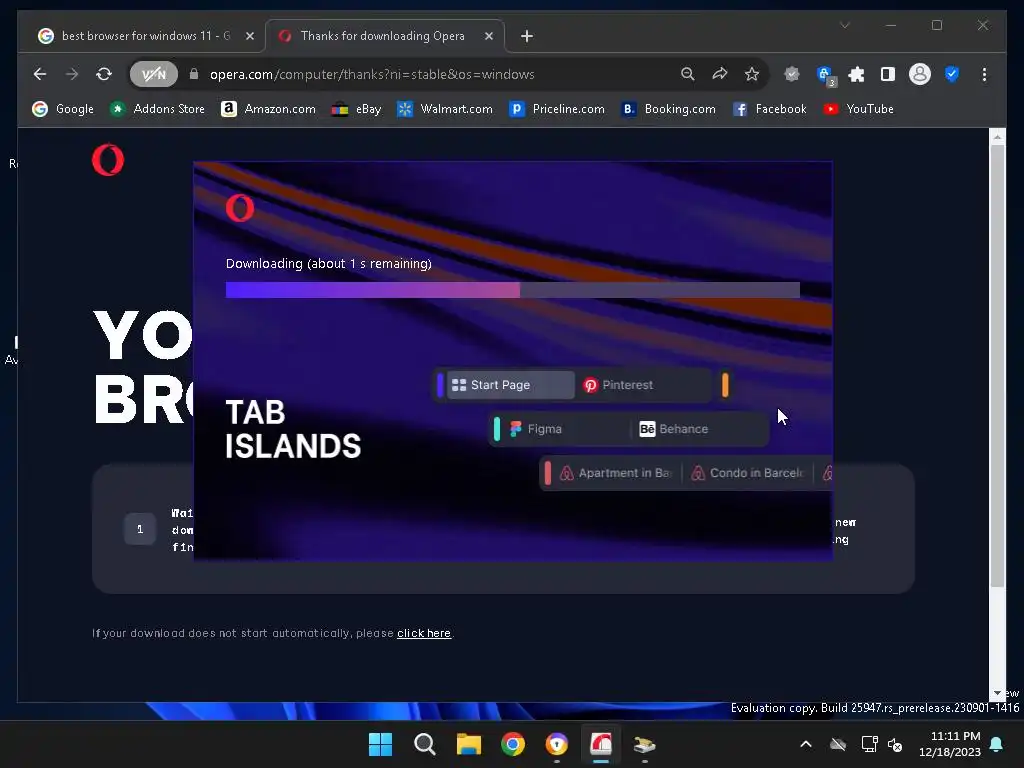Go back with the browser back arrow
This screenshot has width=1024, height=768.
point(40,74)
